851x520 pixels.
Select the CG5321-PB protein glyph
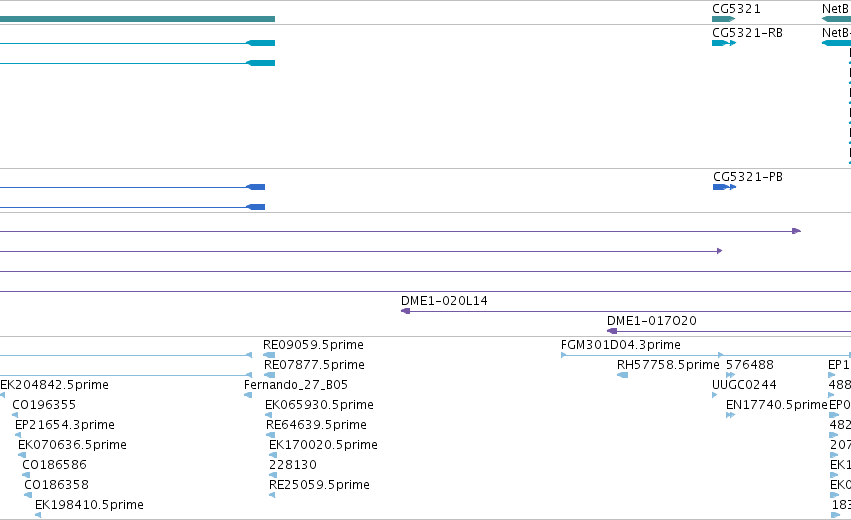[x=725, y=187]
